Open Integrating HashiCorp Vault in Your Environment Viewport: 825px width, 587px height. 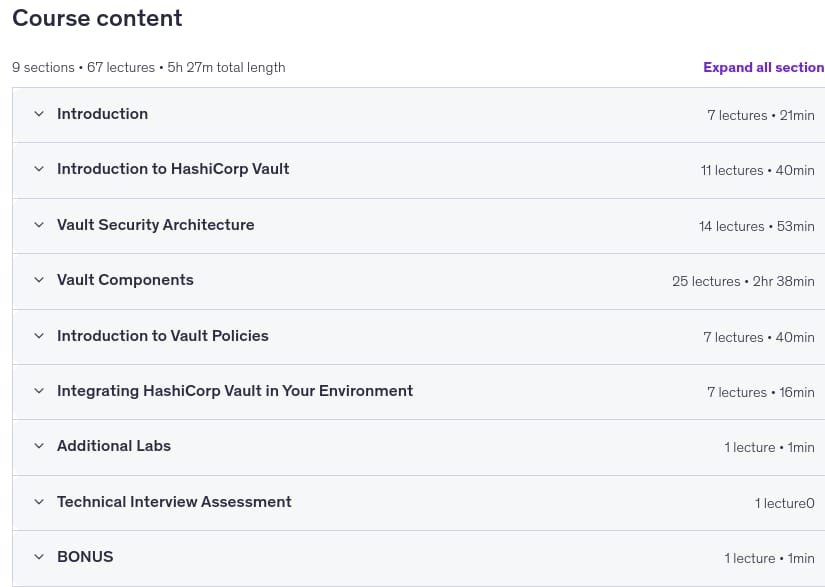pos(235,391)
